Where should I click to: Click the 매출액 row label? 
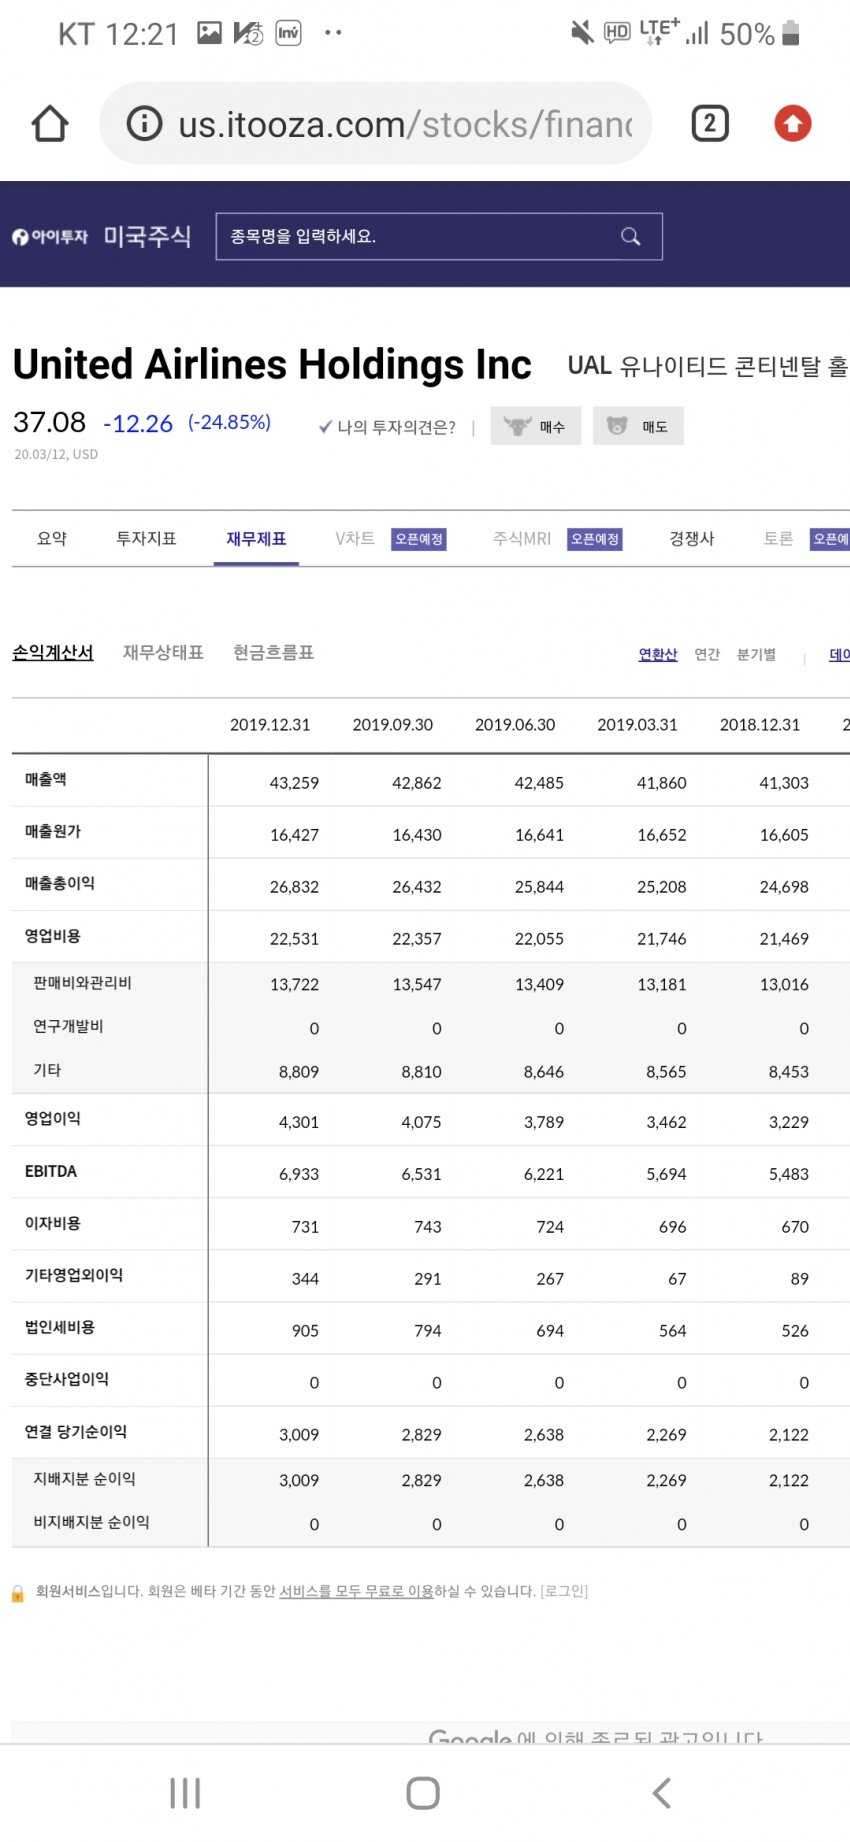pyautogui.click(x=46, y=779)
